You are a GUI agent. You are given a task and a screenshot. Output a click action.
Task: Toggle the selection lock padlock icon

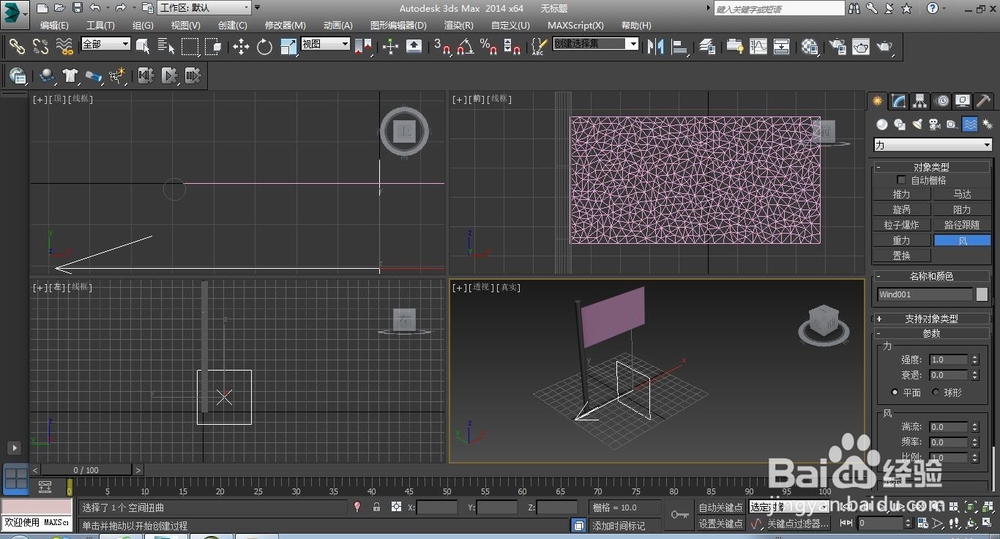click(377, 506)
